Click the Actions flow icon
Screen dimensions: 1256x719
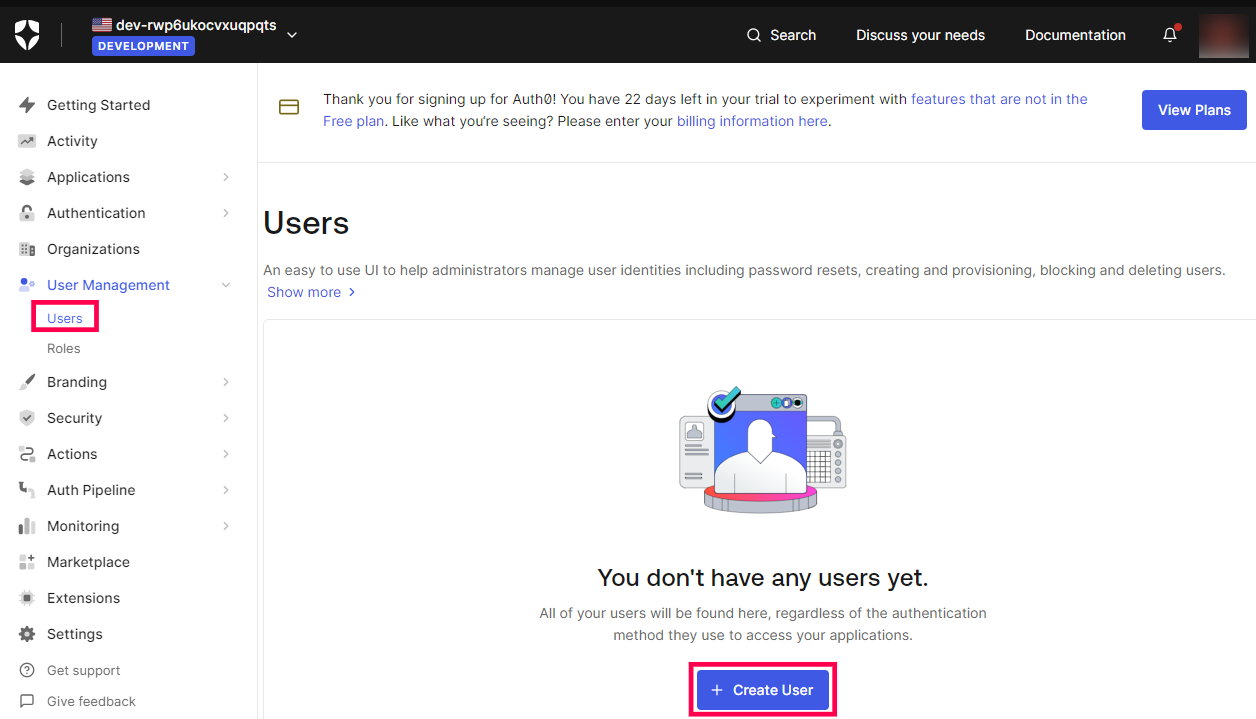(27, 454)
